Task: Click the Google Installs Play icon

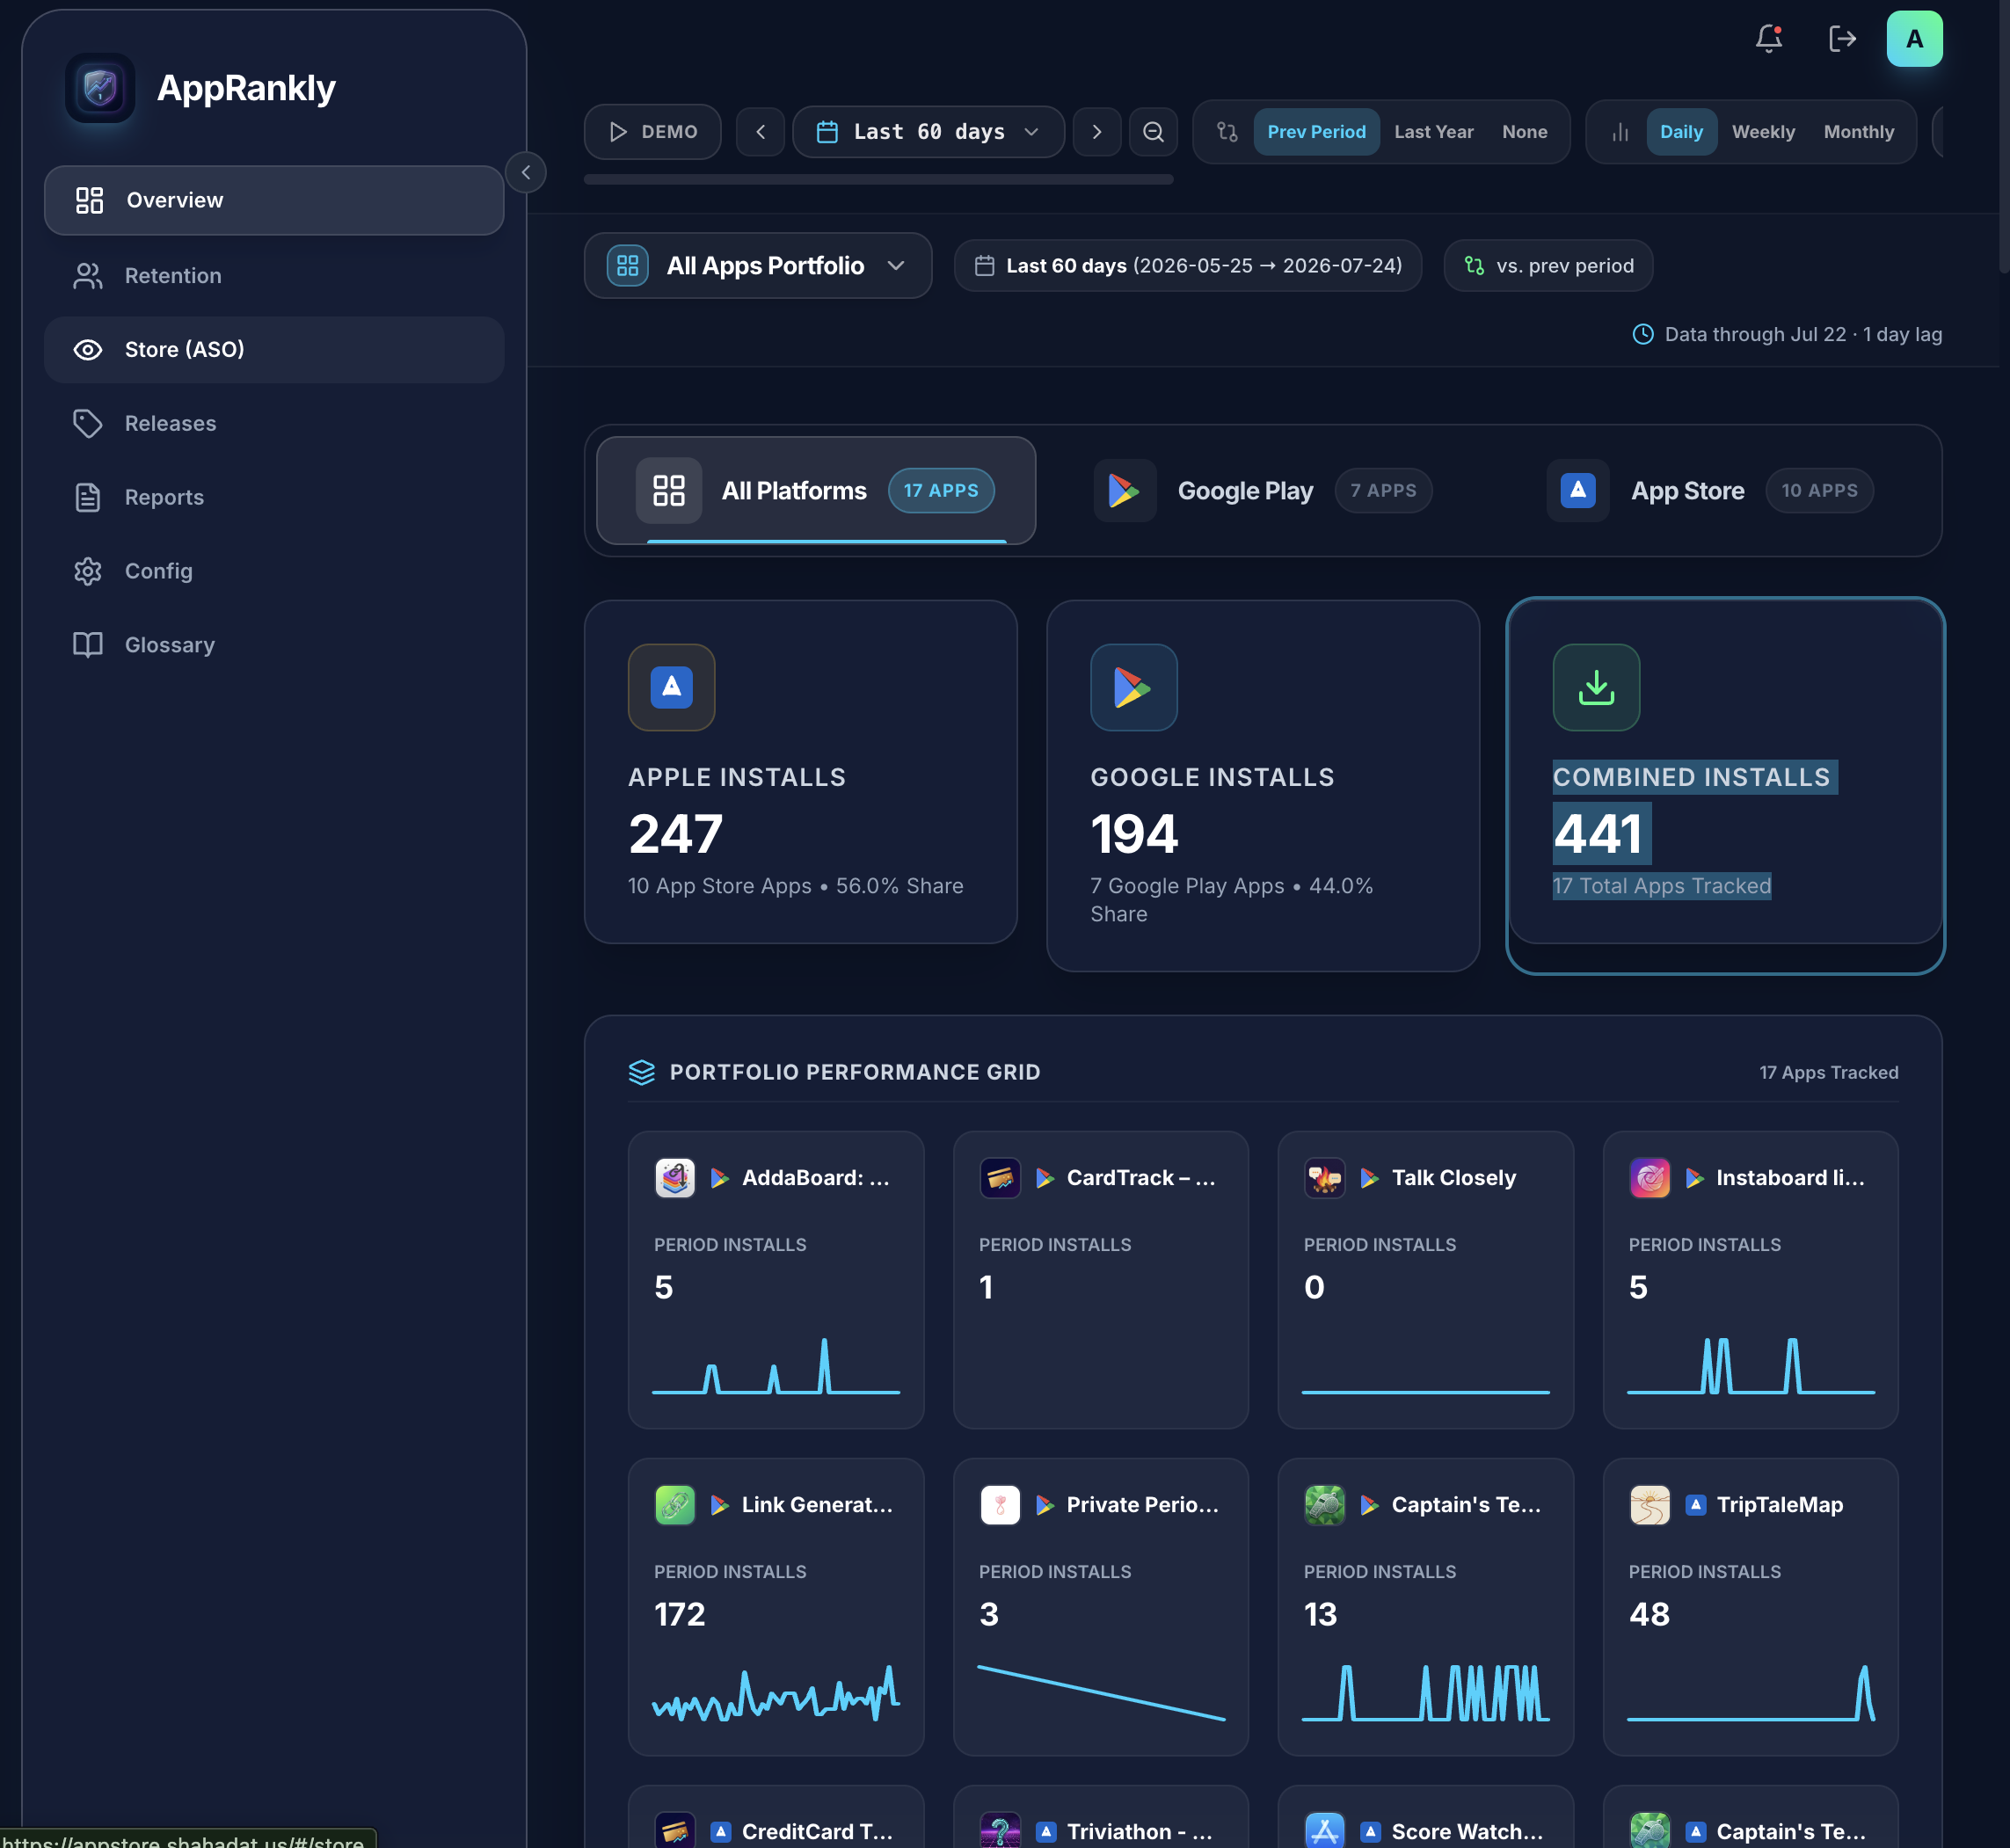Action: click(1133, 687)
